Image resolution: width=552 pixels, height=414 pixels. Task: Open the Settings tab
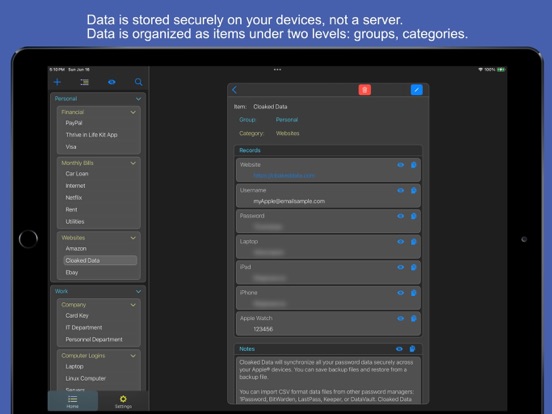tap(123, 401)
